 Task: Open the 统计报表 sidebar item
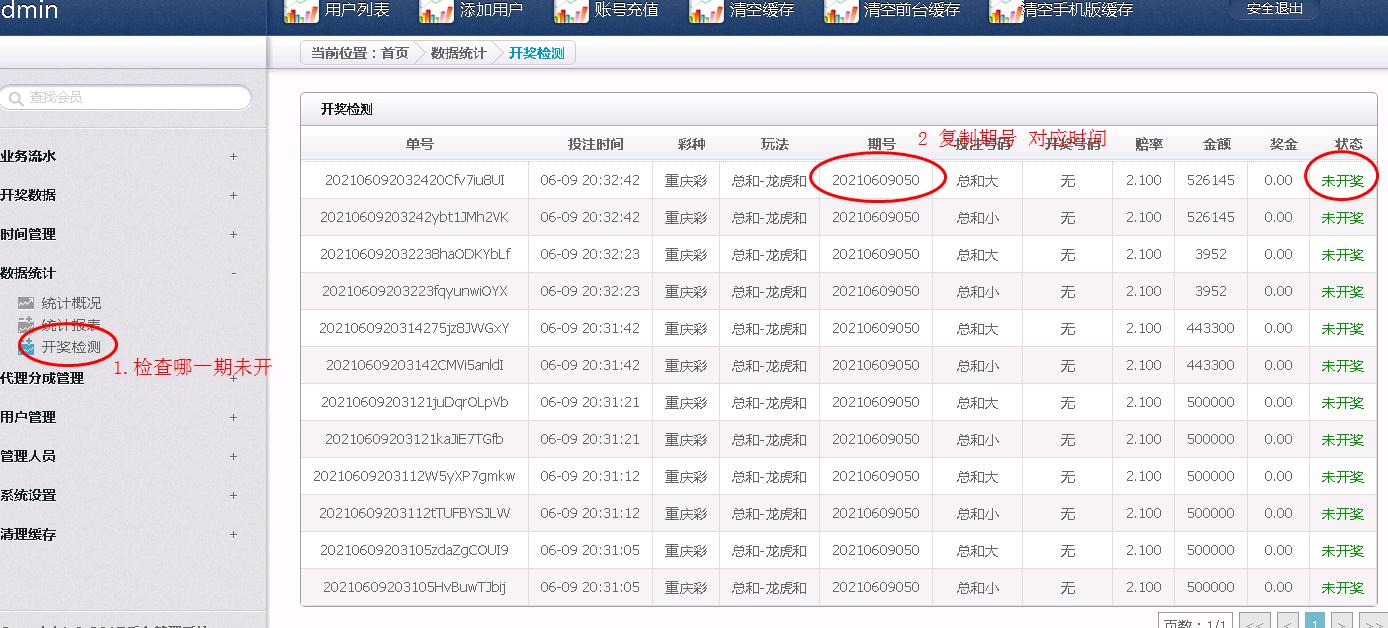[x=71, y=325]
